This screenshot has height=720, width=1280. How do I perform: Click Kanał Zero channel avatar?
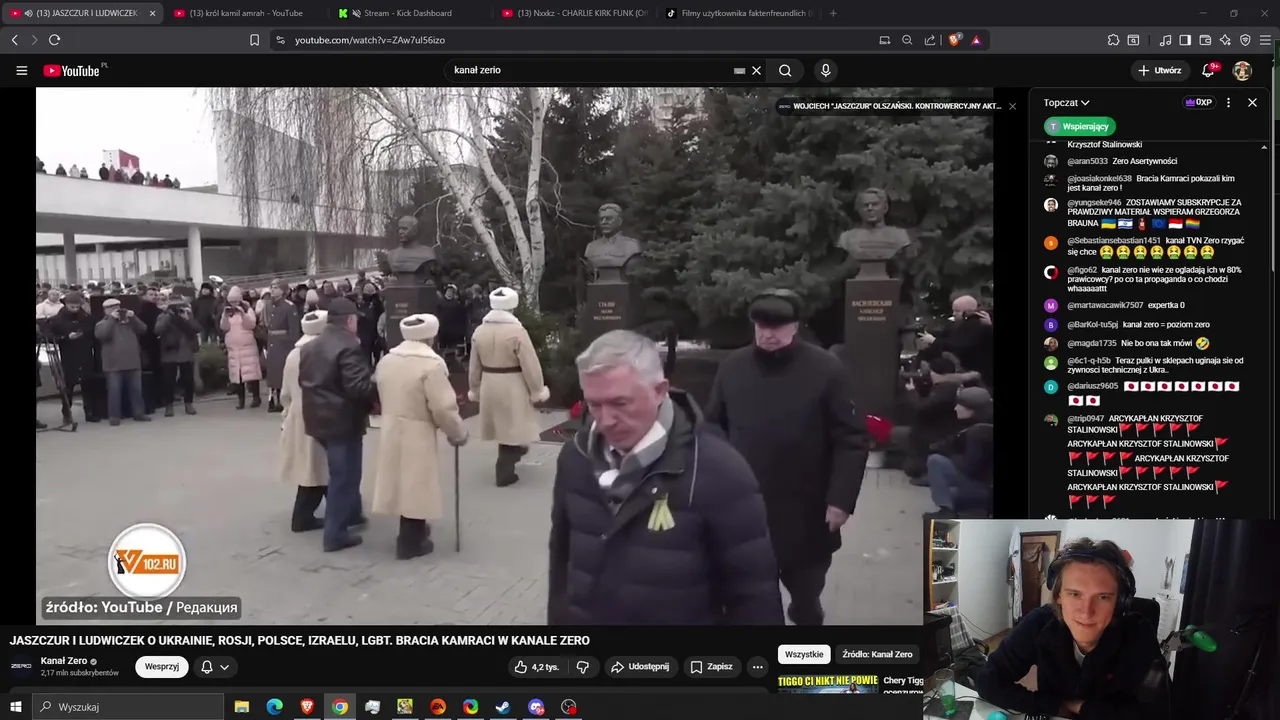[x=21, y=666]
